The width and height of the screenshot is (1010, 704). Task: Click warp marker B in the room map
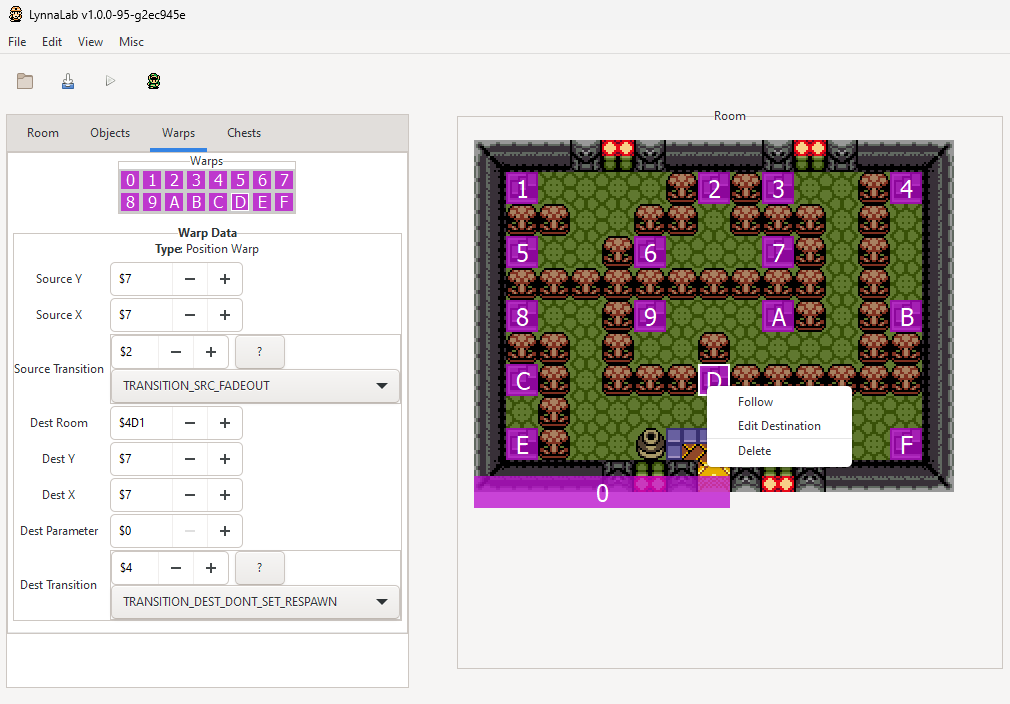point(906,316)
